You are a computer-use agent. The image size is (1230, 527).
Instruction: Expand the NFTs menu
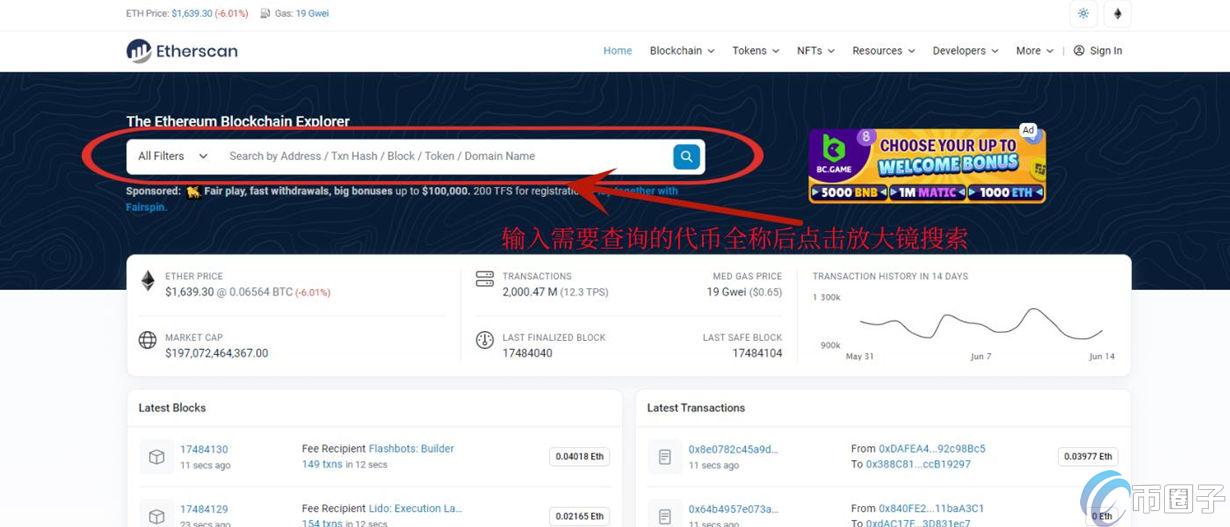click(815, 51)
